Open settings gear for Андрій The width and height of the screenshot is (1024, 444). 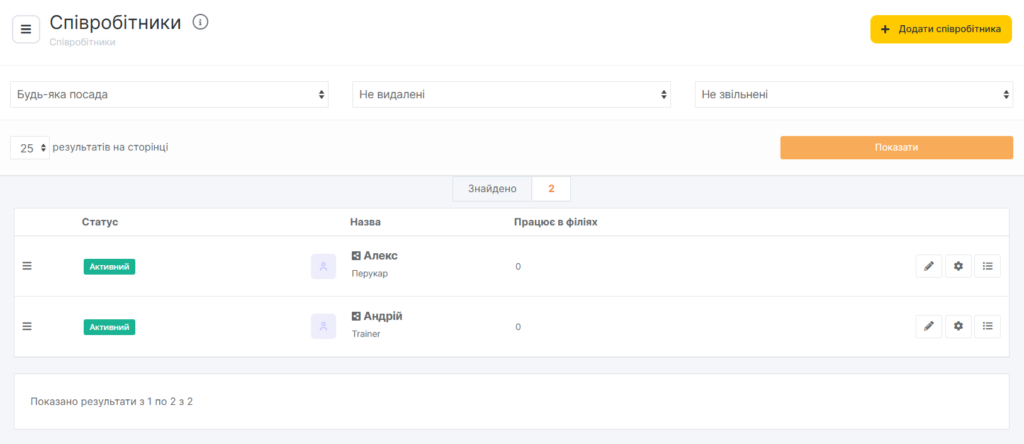point(958,326)
